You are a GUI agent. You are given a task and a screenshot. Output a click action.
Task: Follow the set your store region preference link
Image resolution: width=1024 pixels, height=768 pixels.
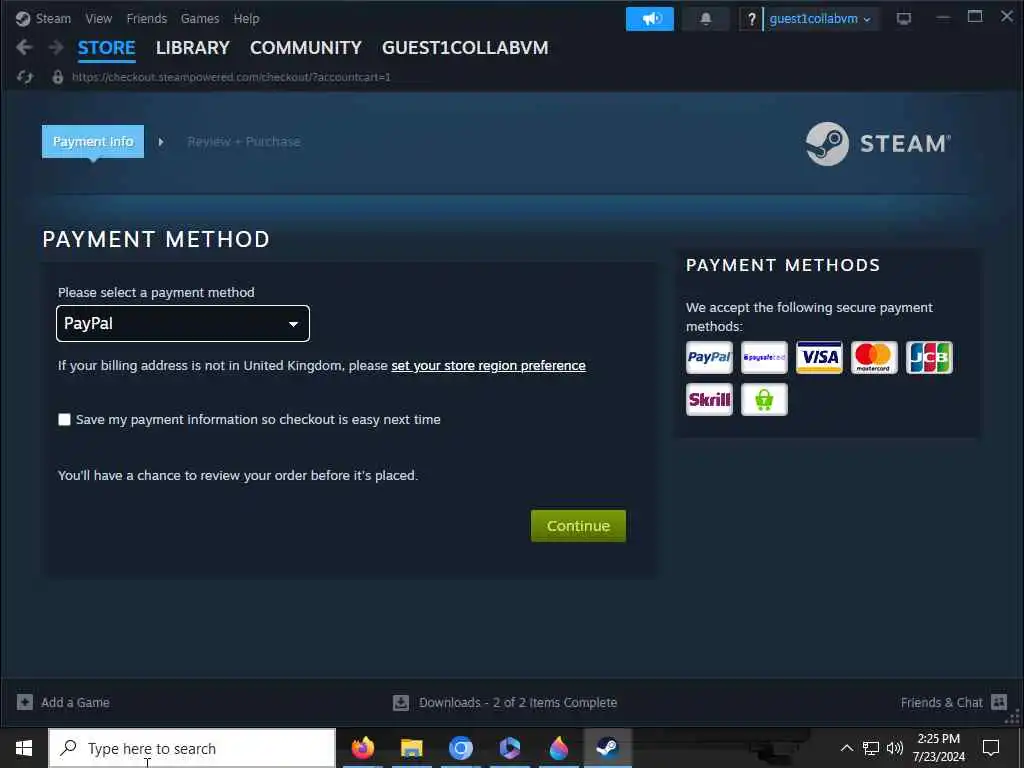(x=488, y=366)
